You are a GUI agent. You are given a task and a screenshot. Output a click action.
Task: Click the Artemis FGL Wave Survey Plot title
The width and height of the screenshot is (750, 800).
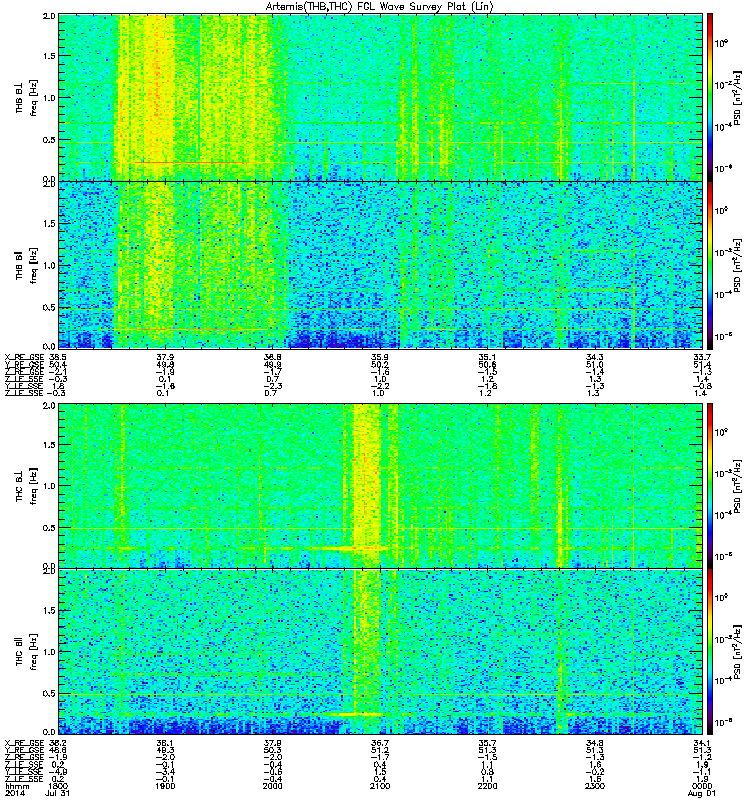tap(379, 6)
